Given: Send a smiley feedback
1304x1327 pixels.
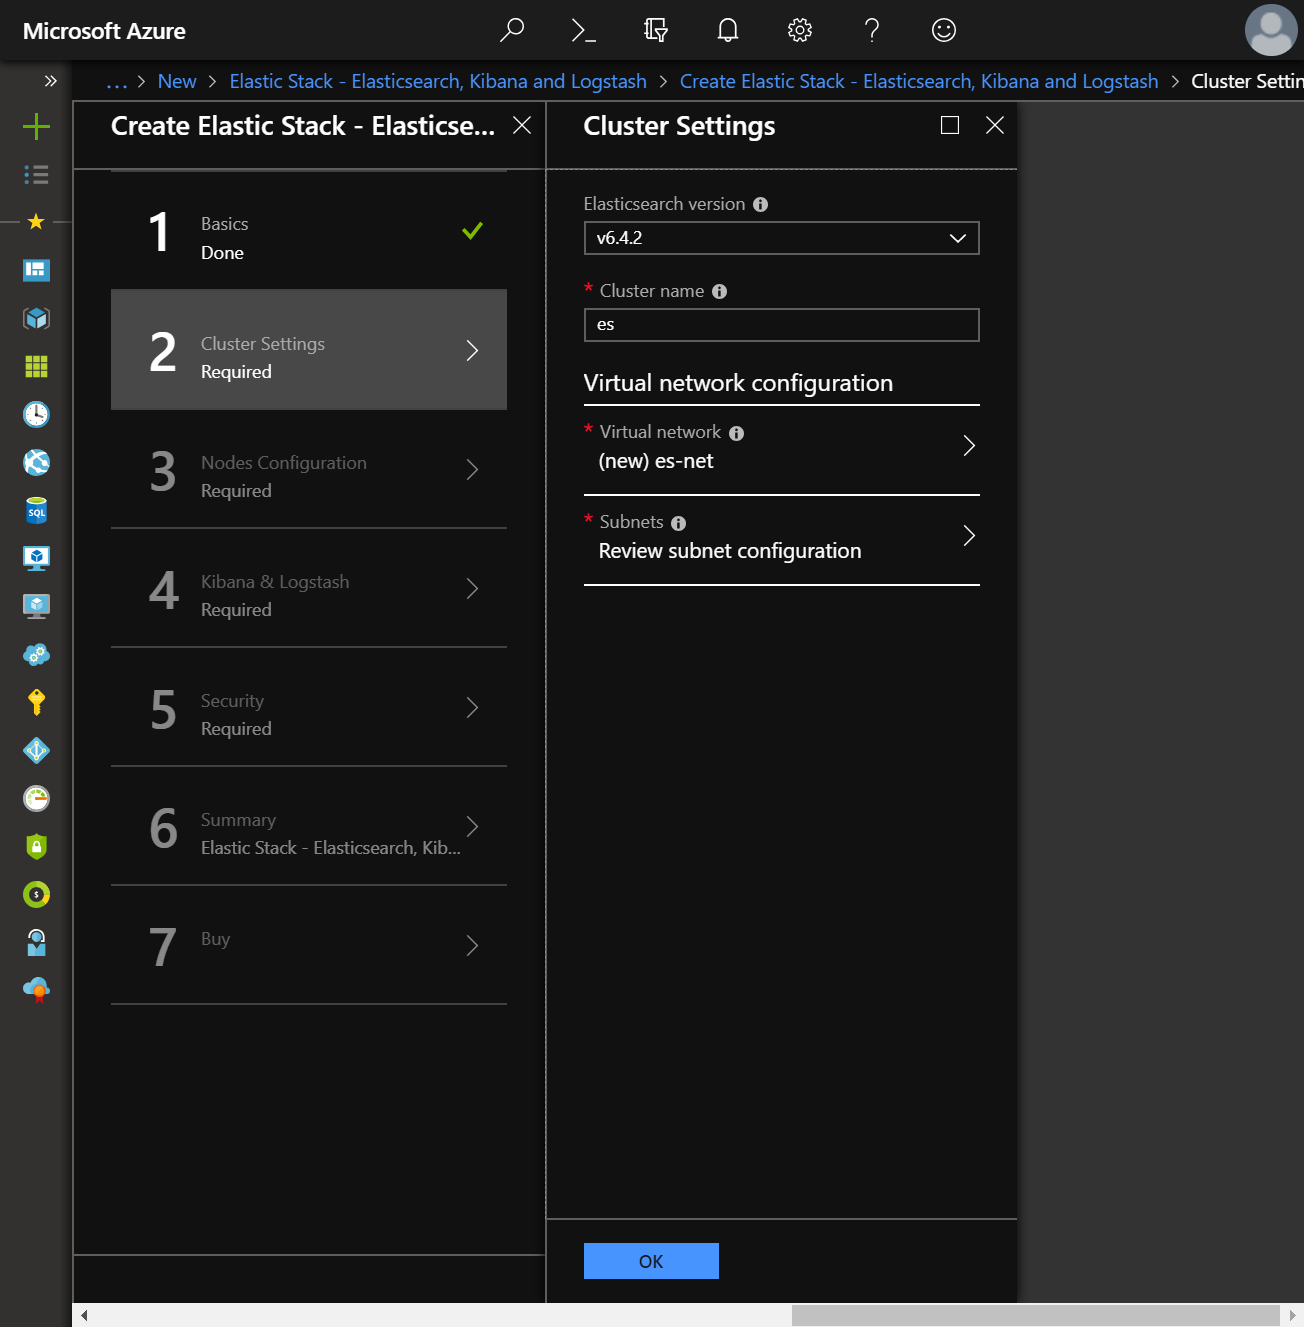Looking at the screenshot, I should [943, 30].
